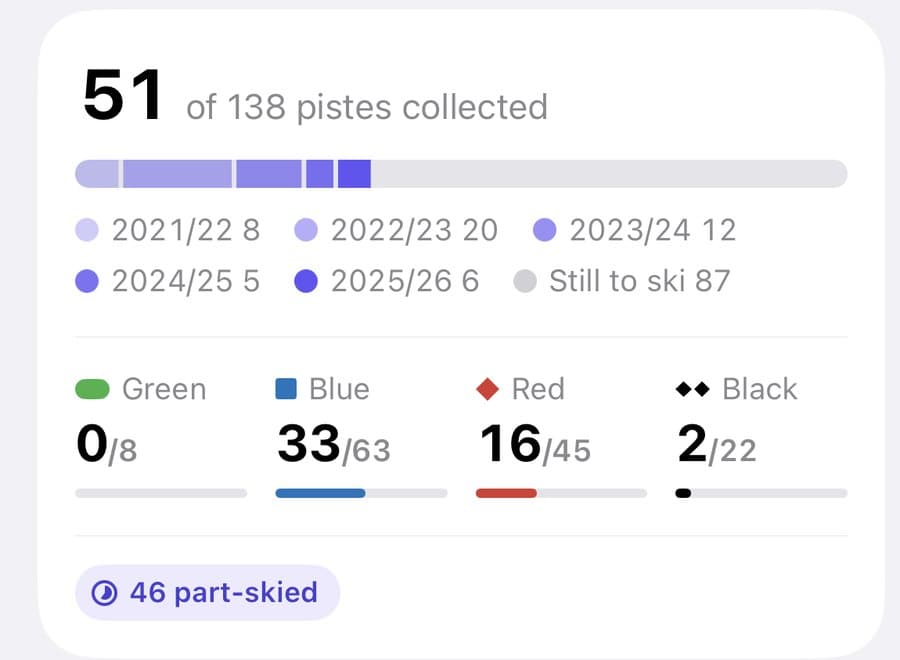The image size is (900, 660).
Task: Click the 'Still to ski 87' label
Action: point(639,281)
